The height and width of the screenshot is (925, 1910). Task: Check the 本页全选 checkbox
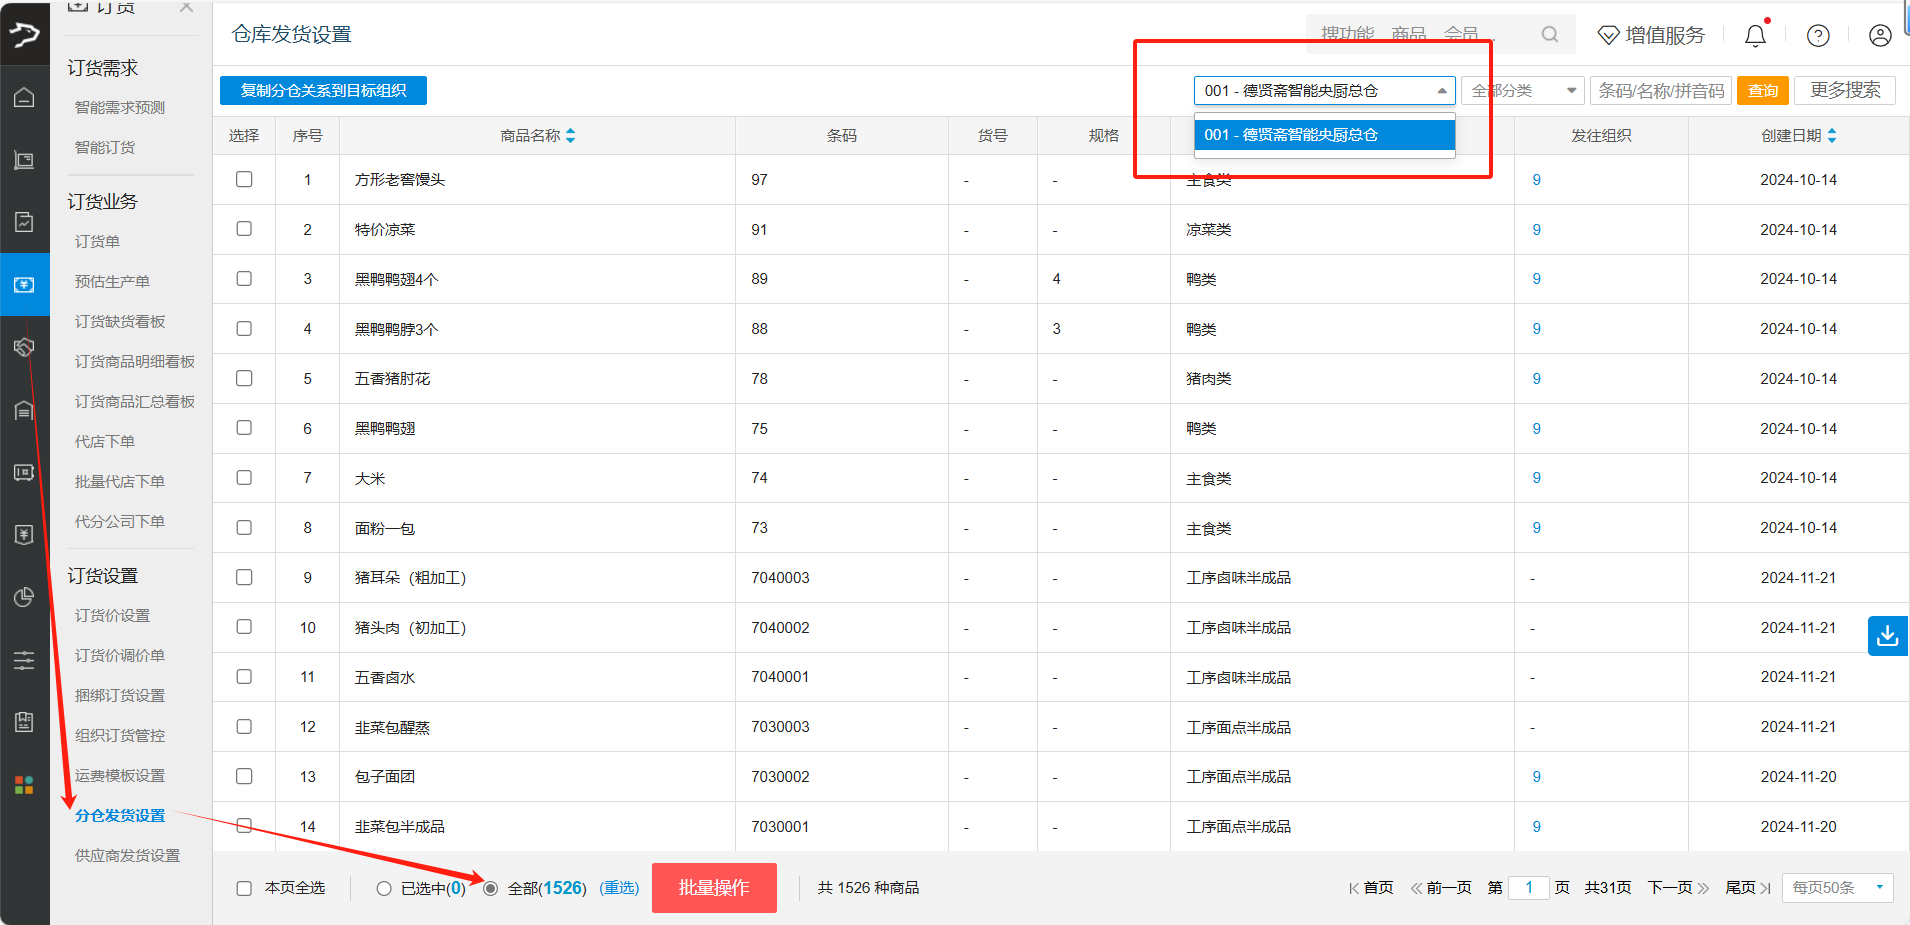coord(244,888)
